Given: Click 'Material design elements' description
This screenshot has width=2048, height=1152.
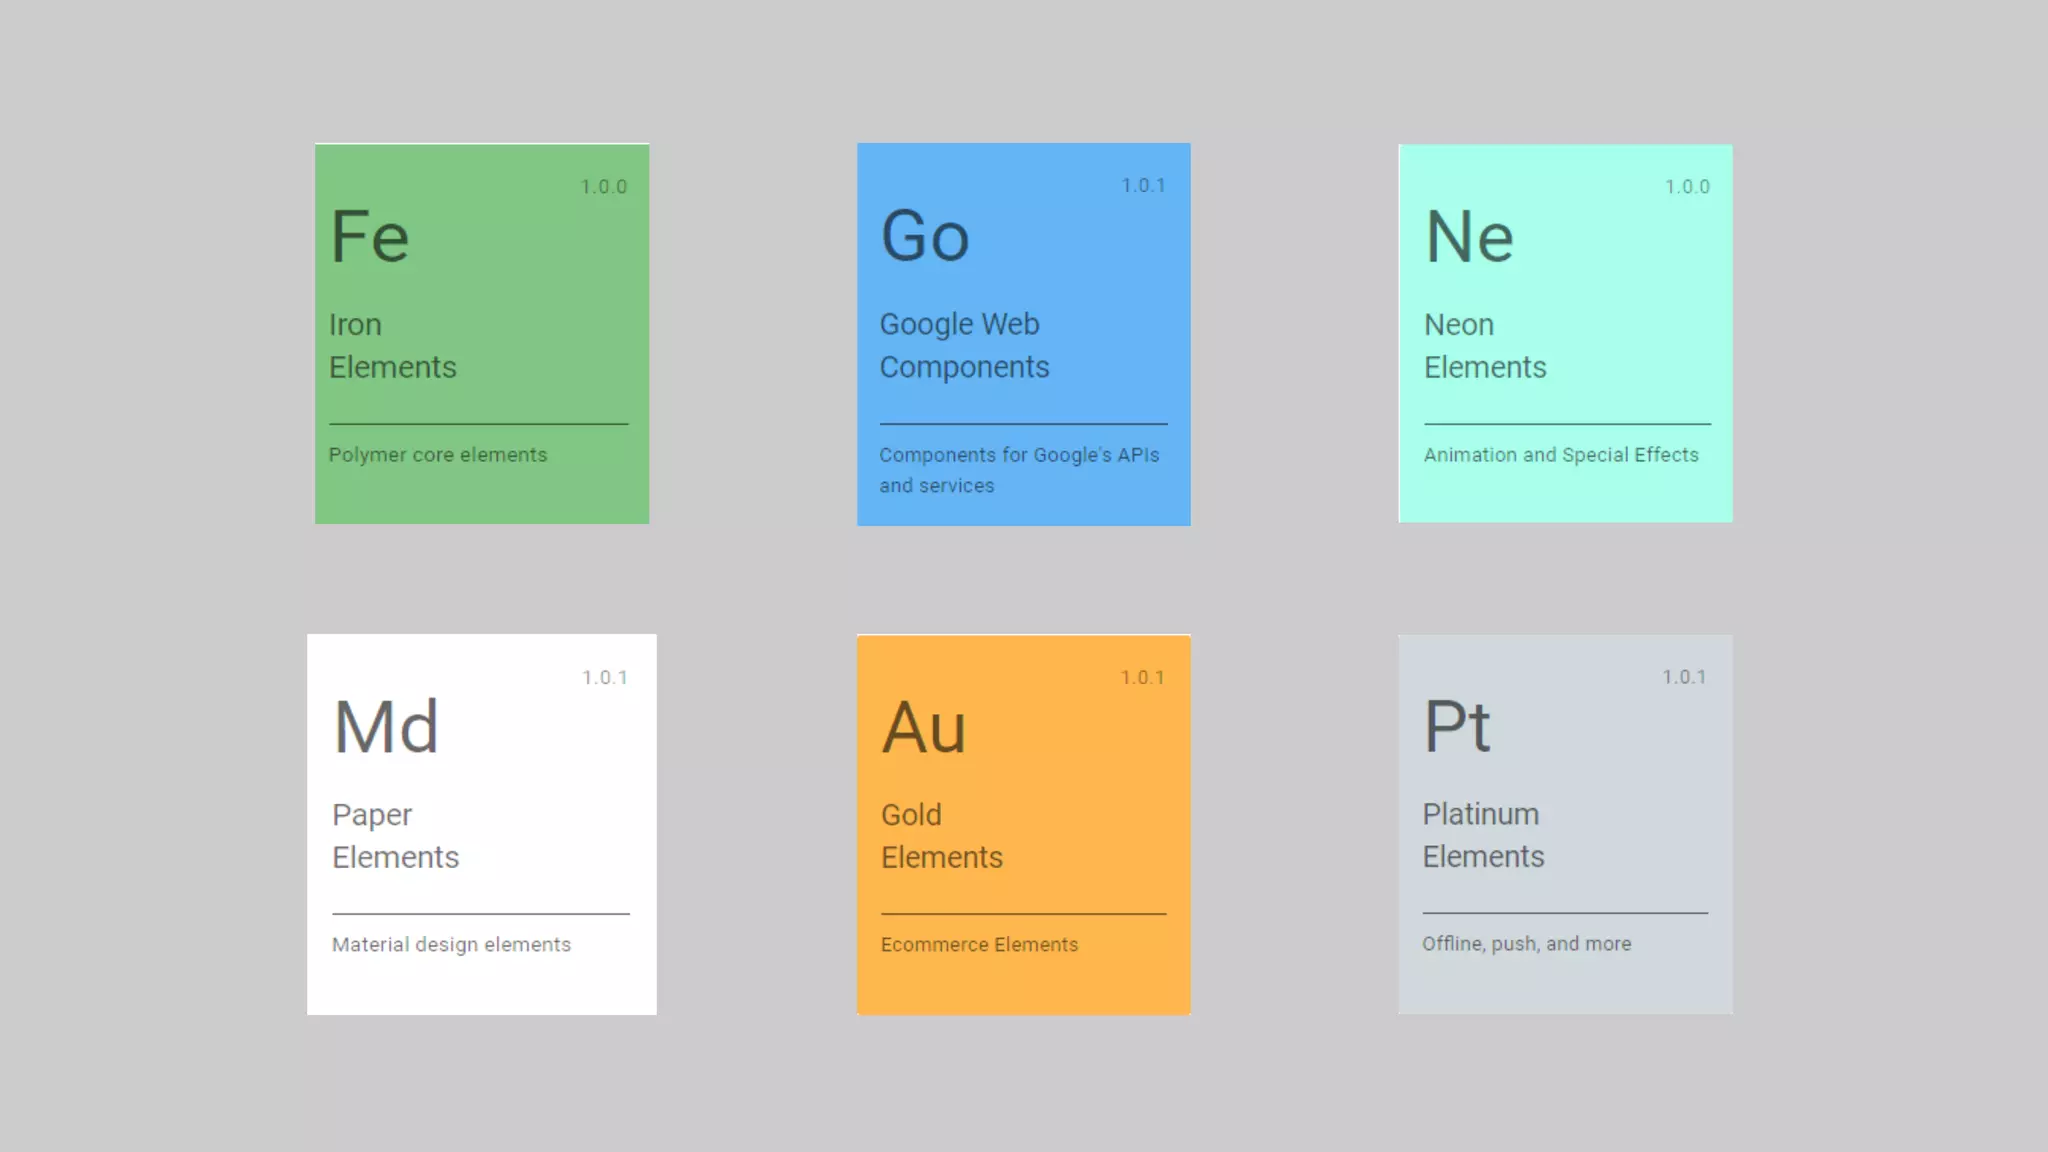Looking at the screenshot, I should click(451, 945).
